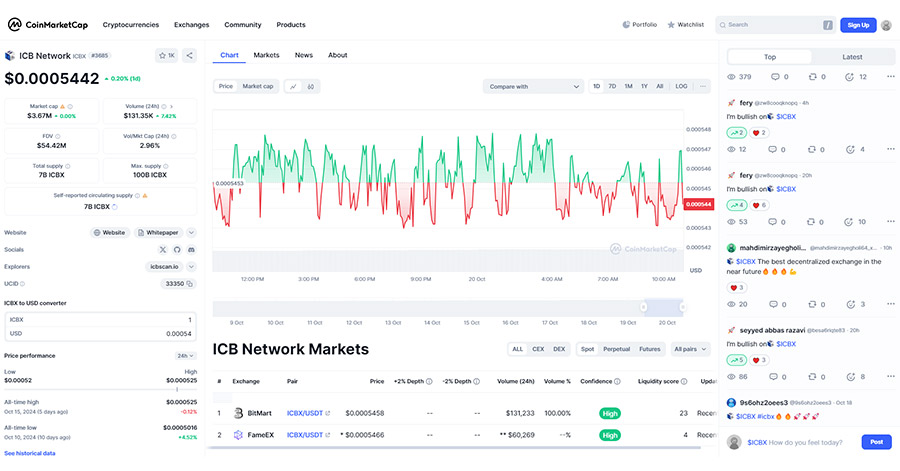Open Discord social link icon
This screenshot has height=471, width=900.
pyautogui.click(x=192, y=250)
